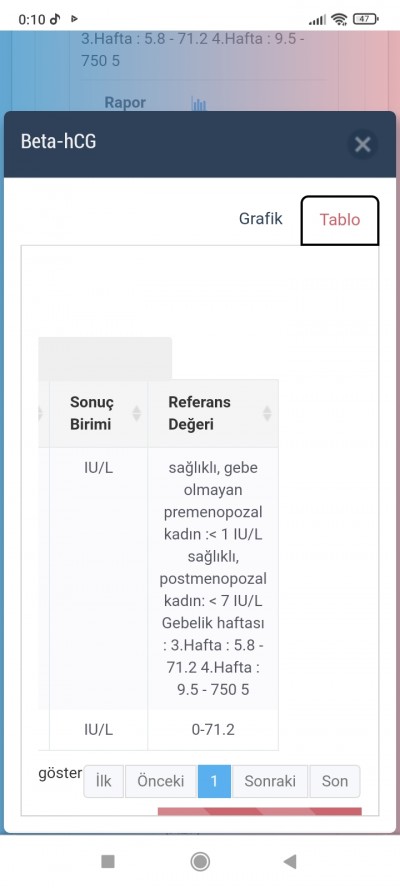The image size is (400, 888).
Task: Sort by Sonuç Birimi column arrows
Action: pos(137,413)
